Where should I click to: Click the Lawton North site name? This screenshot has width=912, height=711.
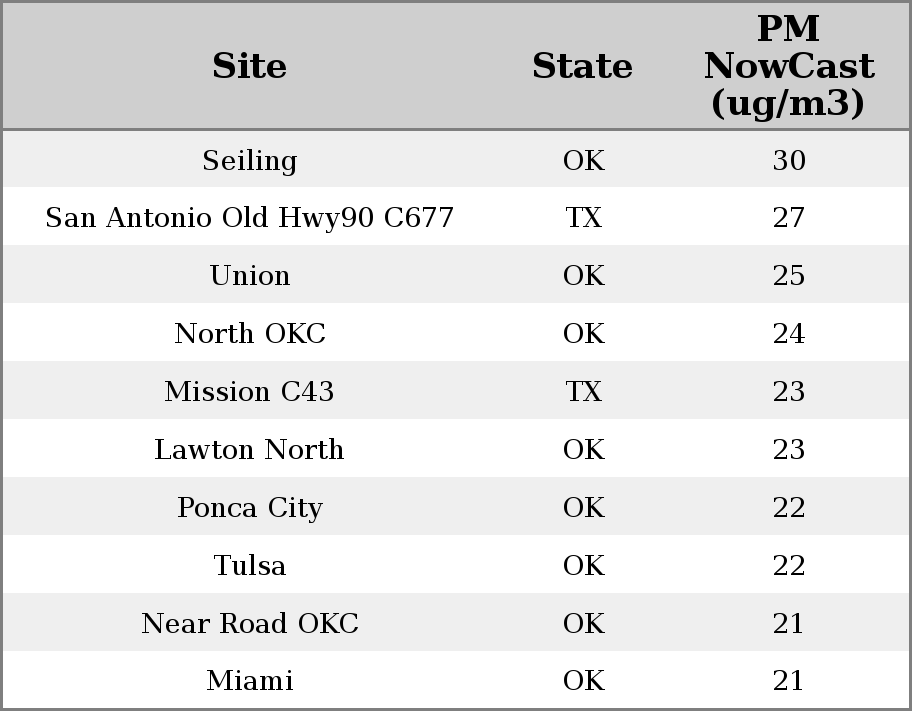pyautogui.click(x=250, y=450)
